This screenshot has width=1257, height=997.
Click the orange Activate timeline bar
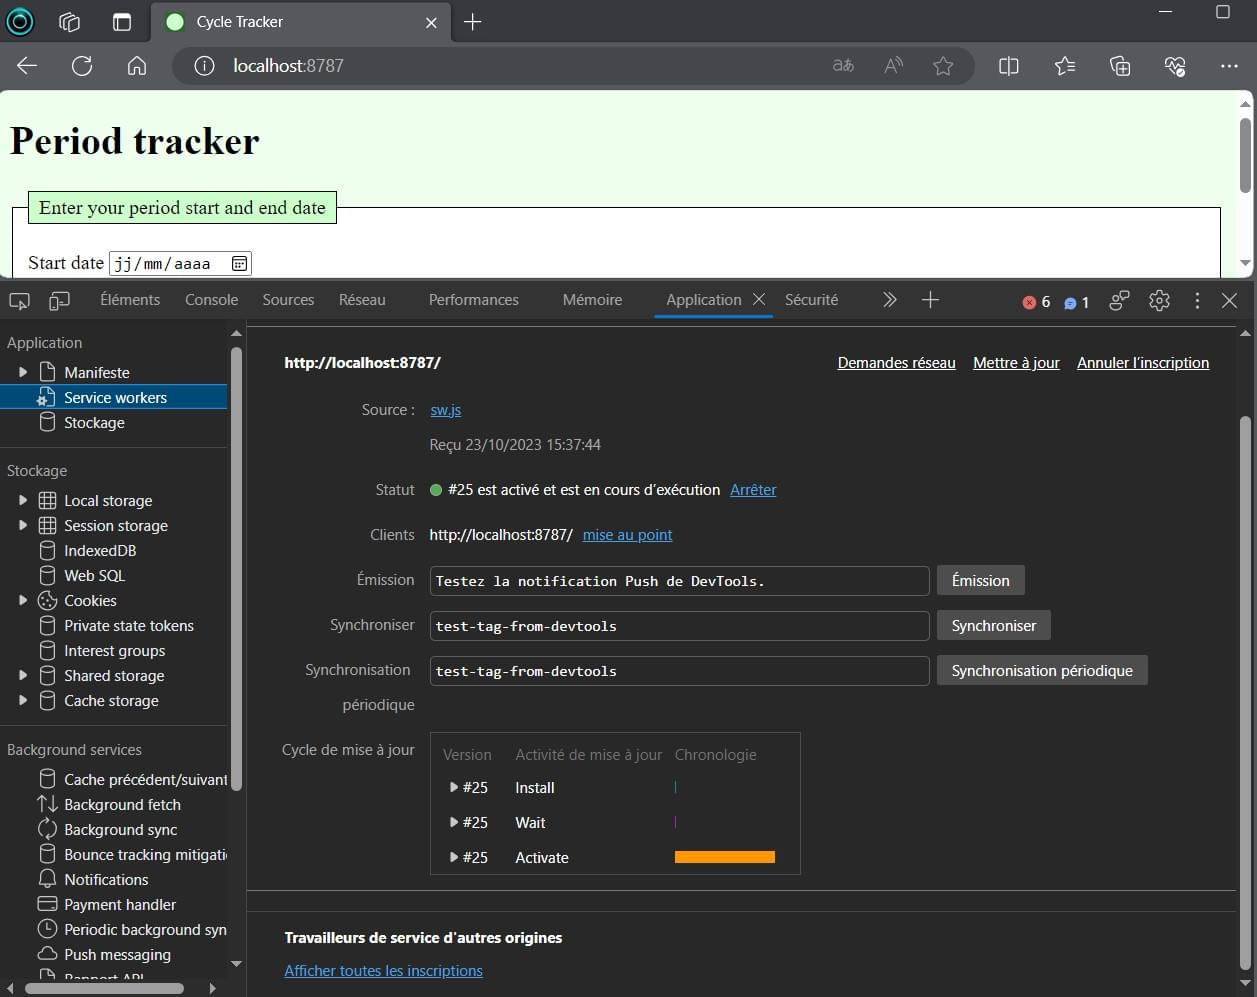point(725,857)
